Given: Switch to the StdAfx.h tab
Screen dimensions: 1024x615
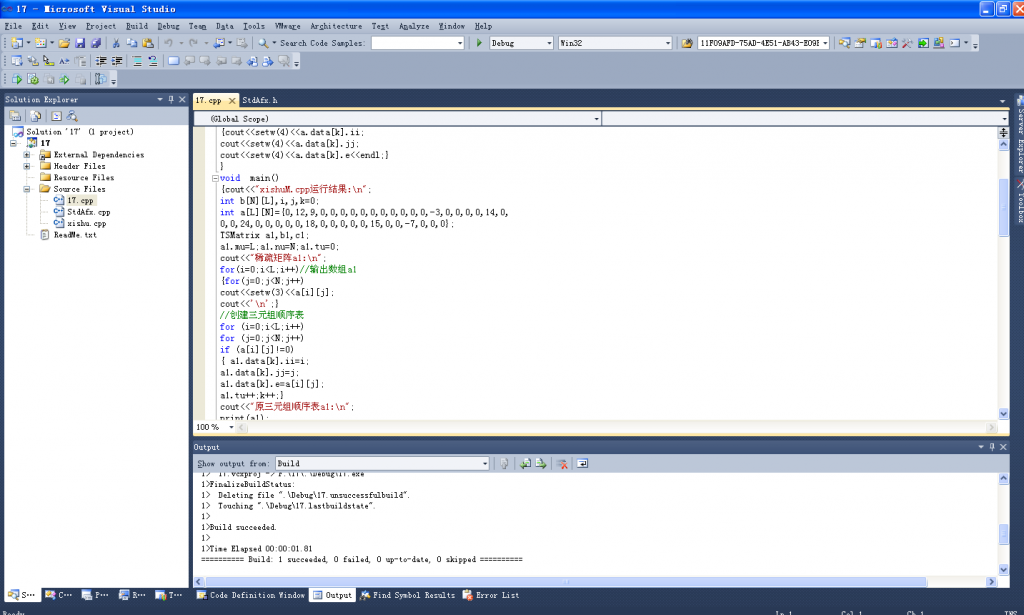Looking at the screenshot, I should pos(260,100).
